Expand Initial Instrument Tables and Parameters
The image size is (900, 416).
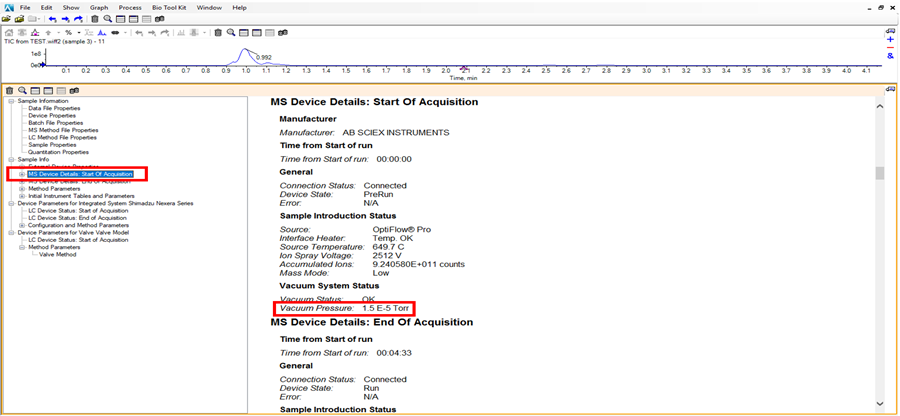(21, 196)
